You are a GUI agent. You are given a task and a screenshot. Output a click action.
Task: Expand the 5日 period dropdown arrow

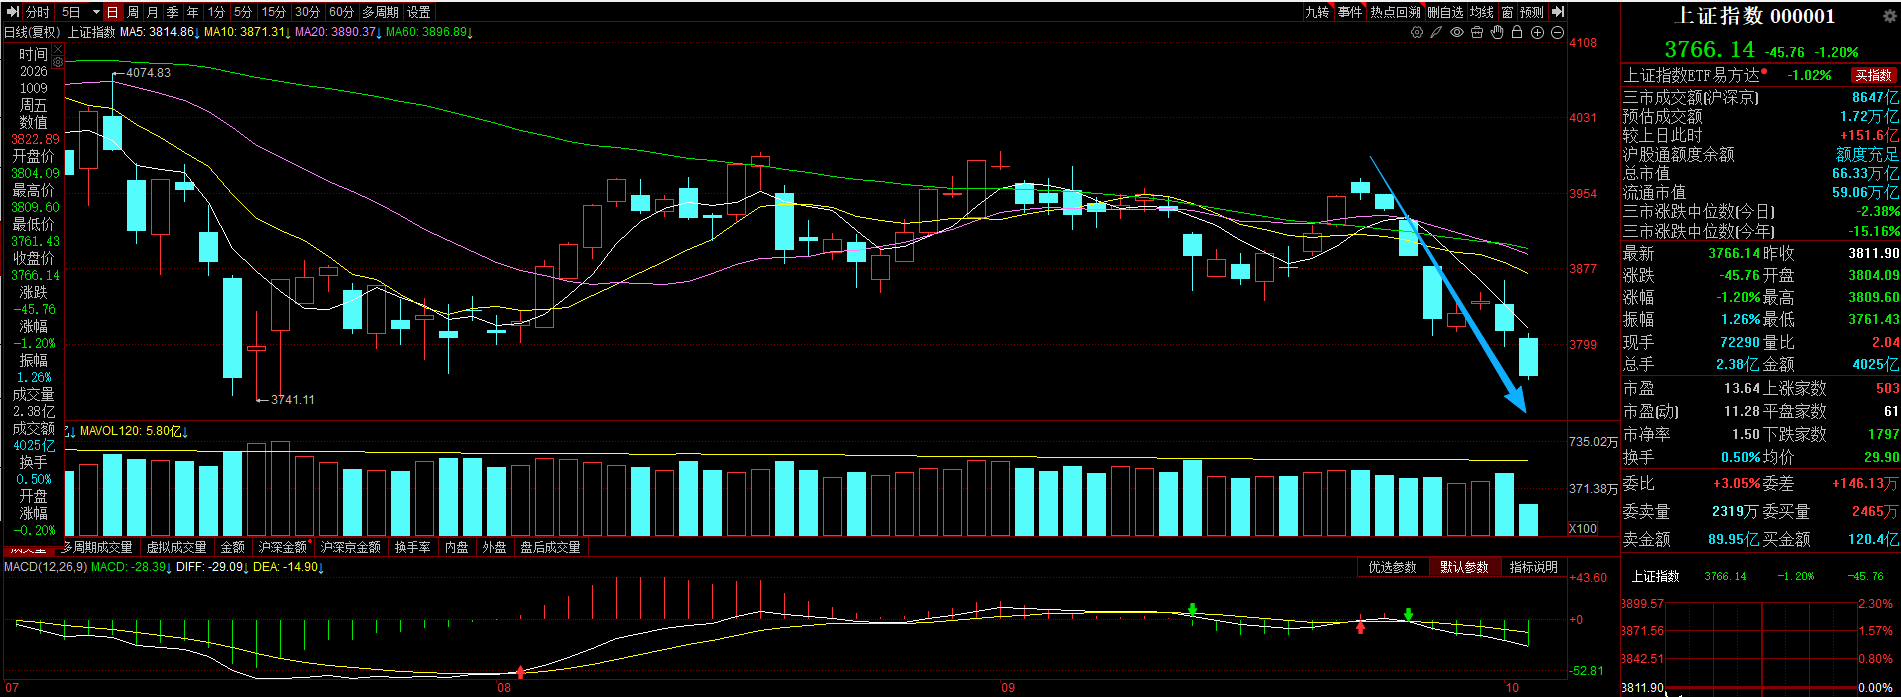coord(96,12)
